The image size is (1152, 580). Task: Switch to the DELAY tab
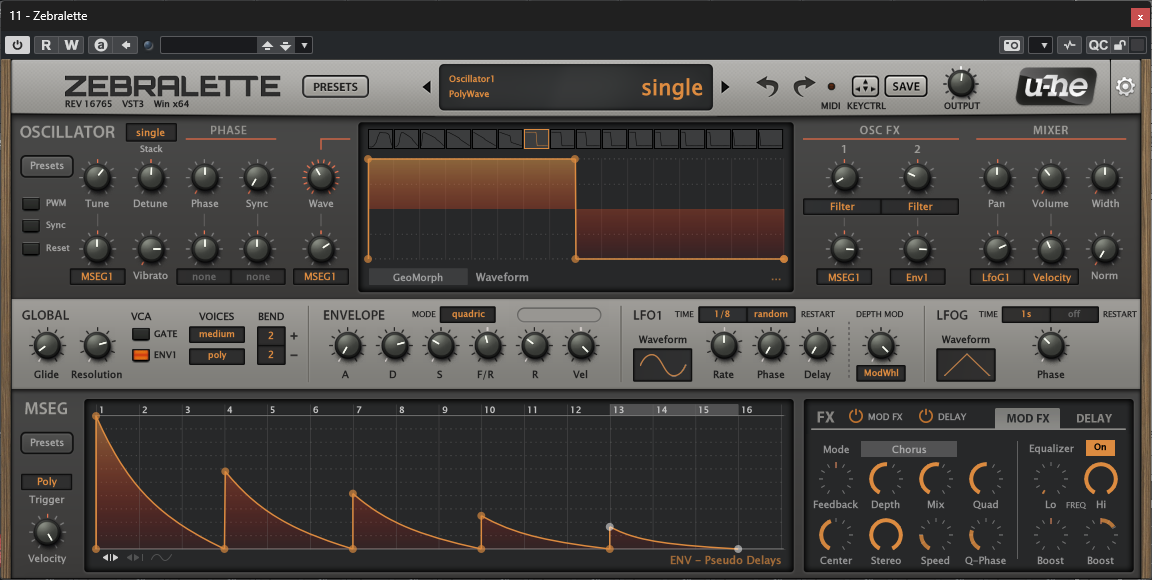[1093, 418]
